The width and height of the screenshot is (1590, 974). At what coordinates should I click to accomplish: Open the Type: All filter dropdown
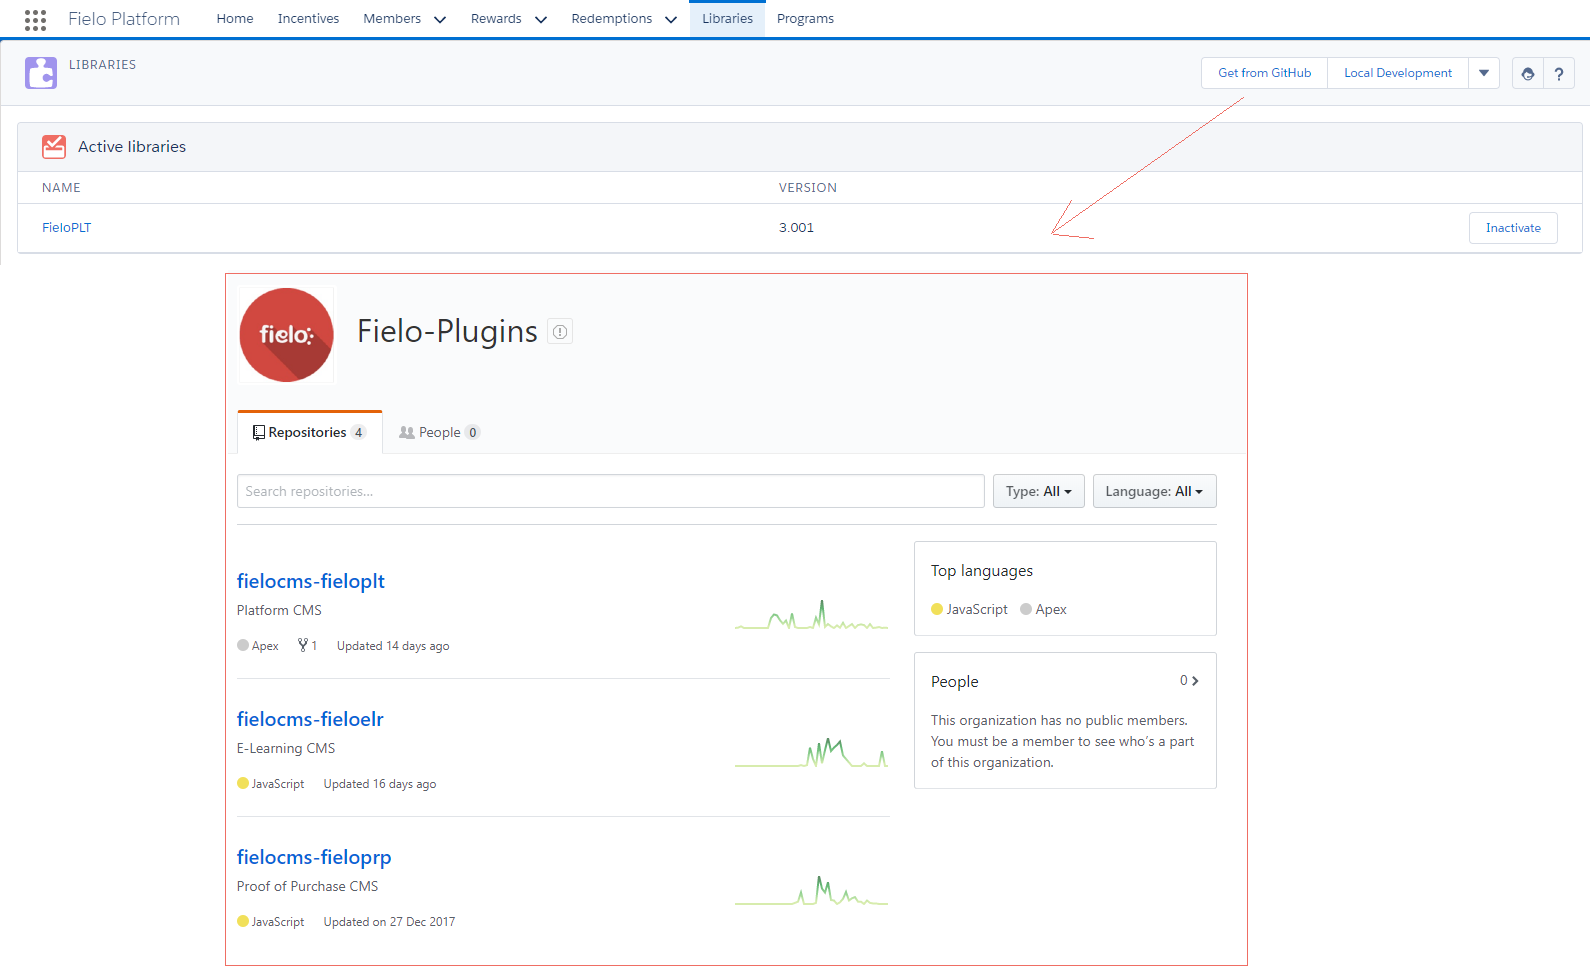[x=1038, y=491]
